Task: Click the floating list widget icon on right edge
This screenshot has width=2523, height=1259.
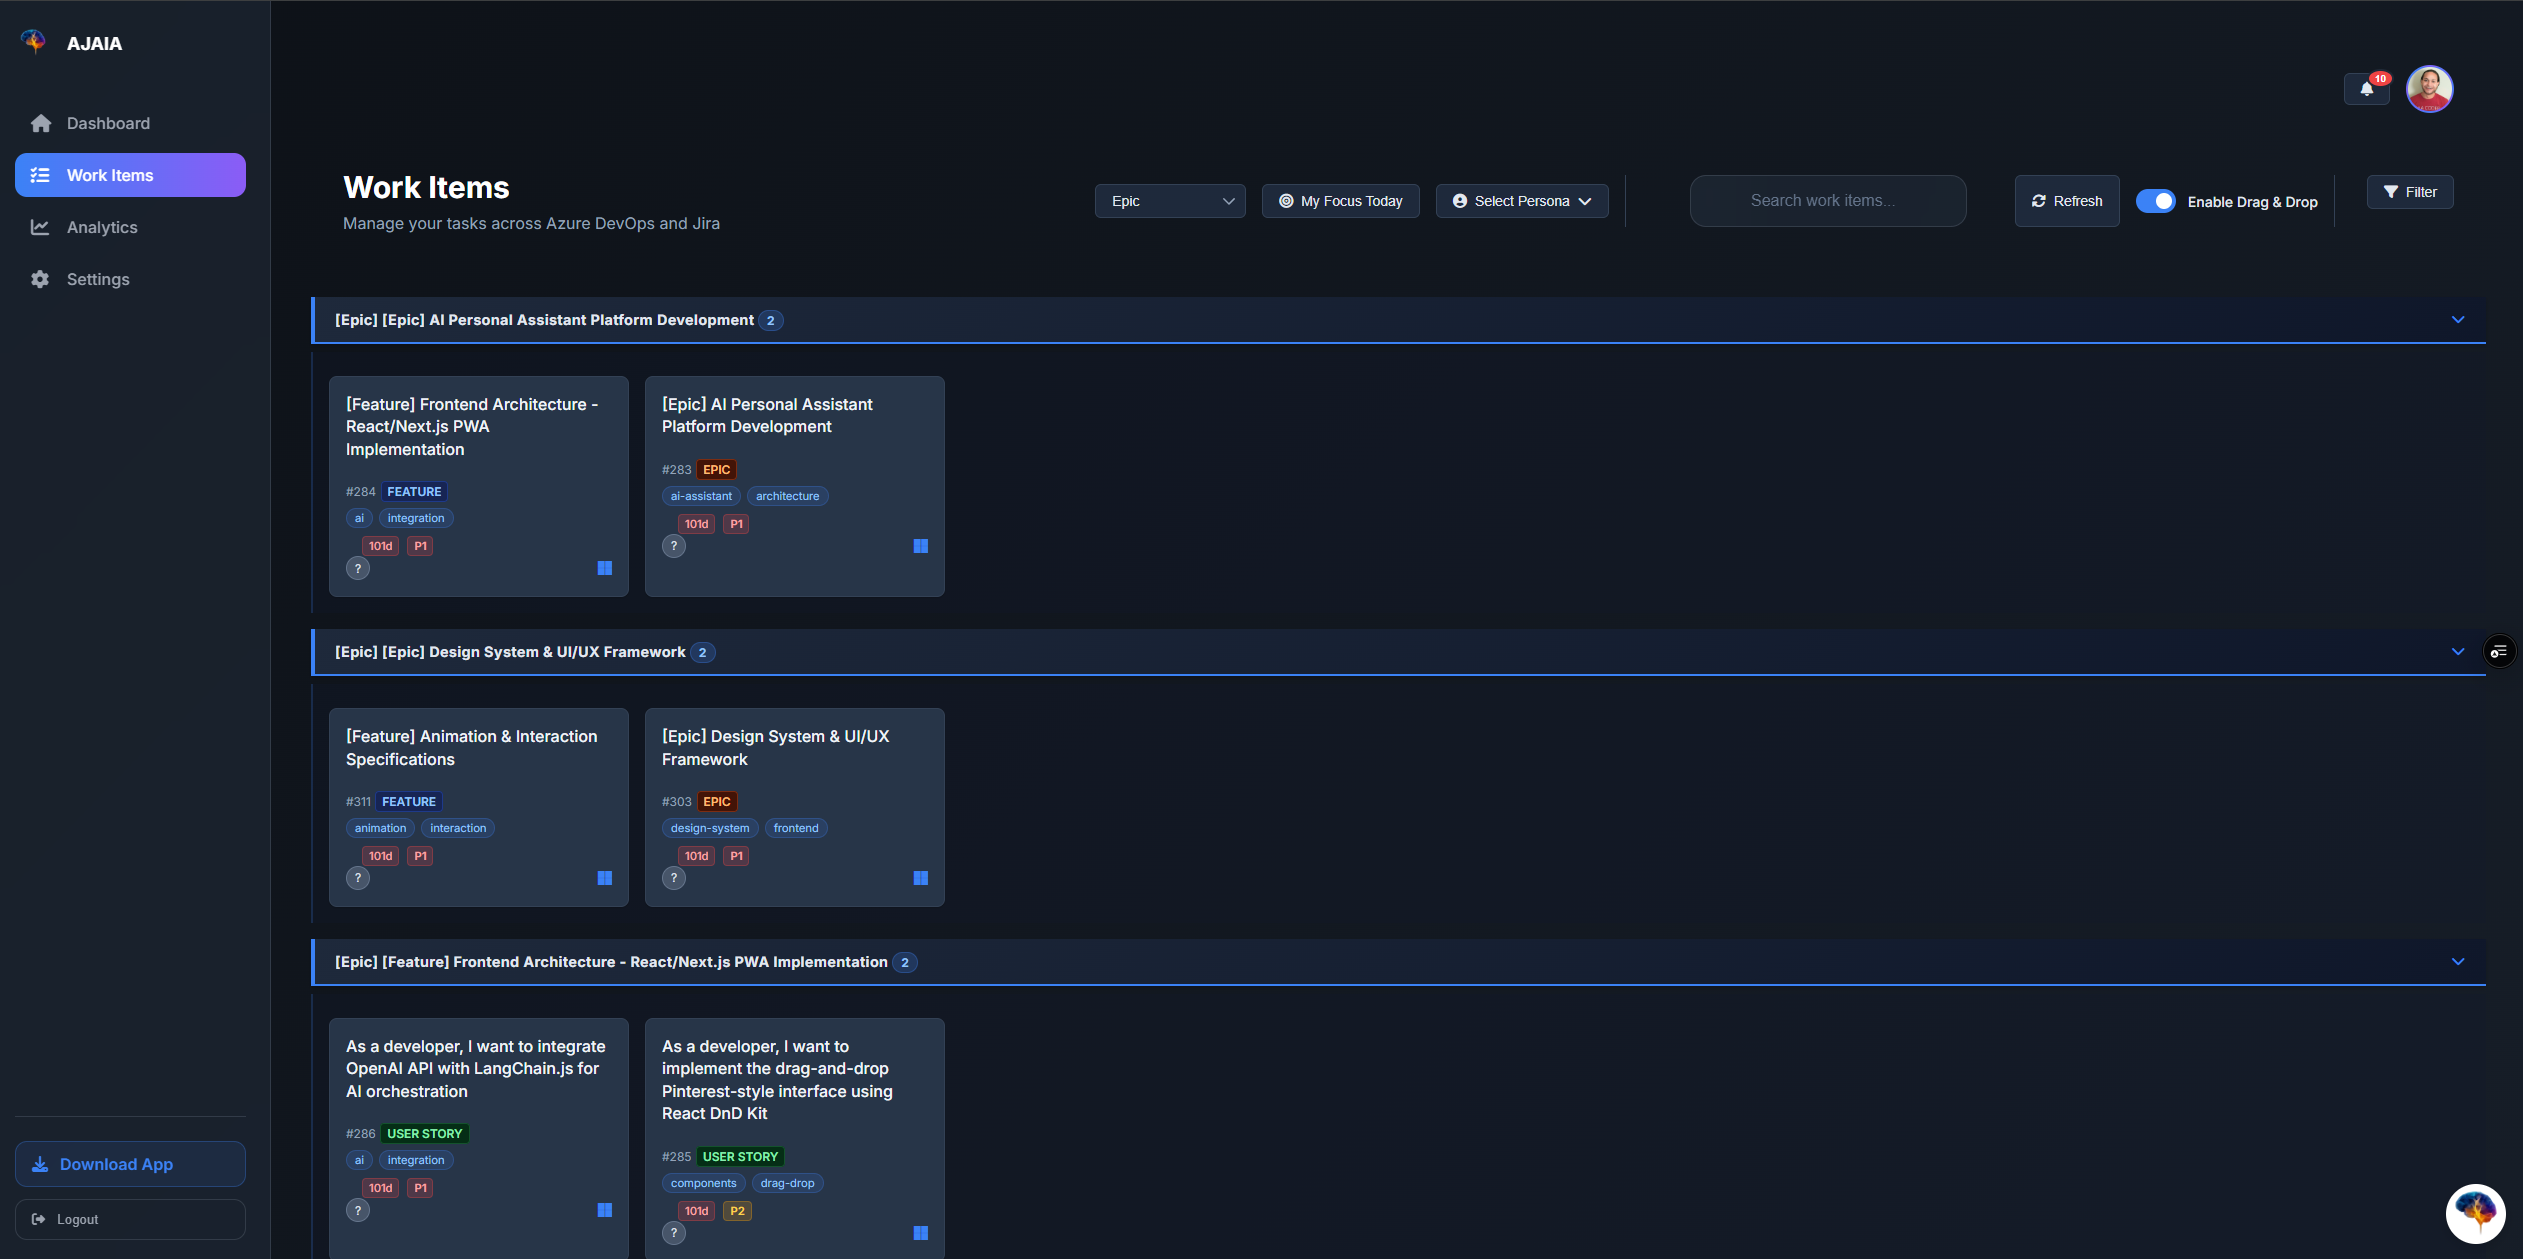Action: (x=2500, y=651)
